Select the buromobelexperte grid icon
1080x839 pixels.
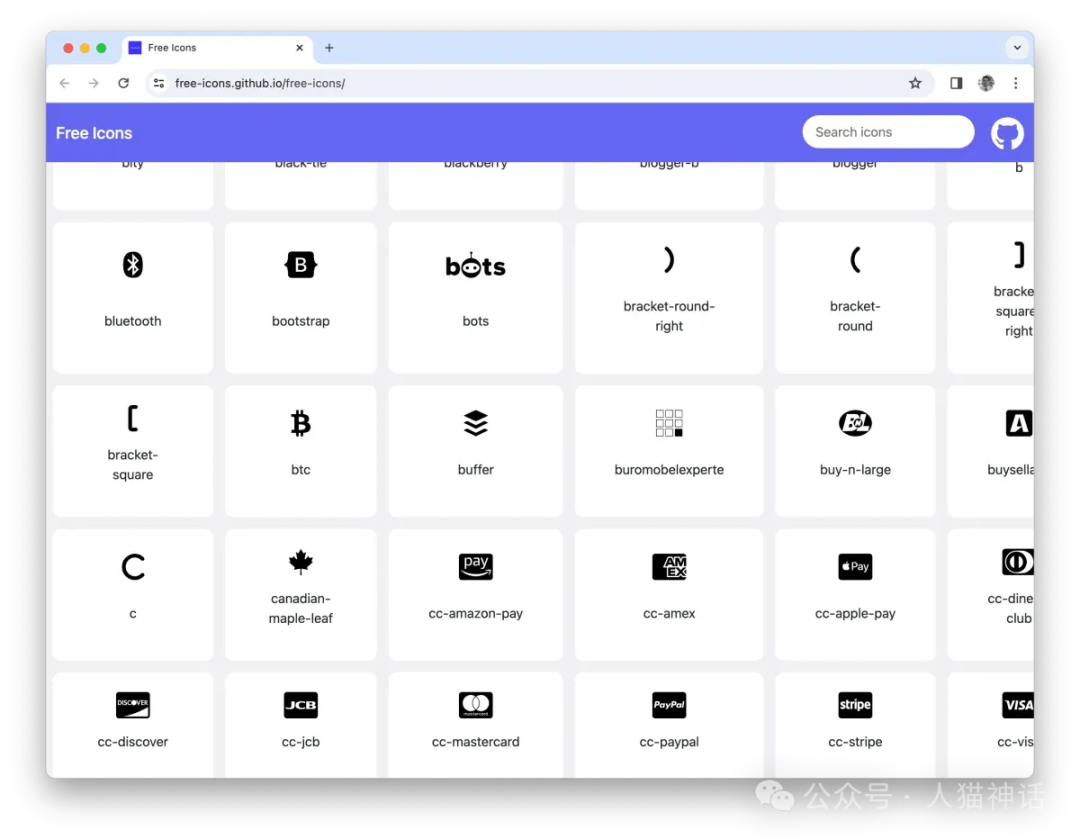[669, 423]
